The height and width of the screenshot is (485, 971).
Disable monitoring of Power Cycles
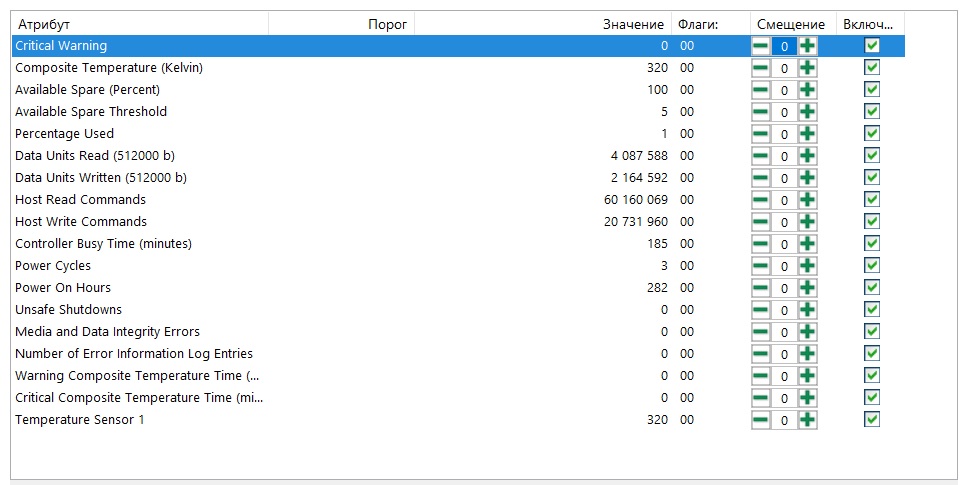click(x=872, y=265)
